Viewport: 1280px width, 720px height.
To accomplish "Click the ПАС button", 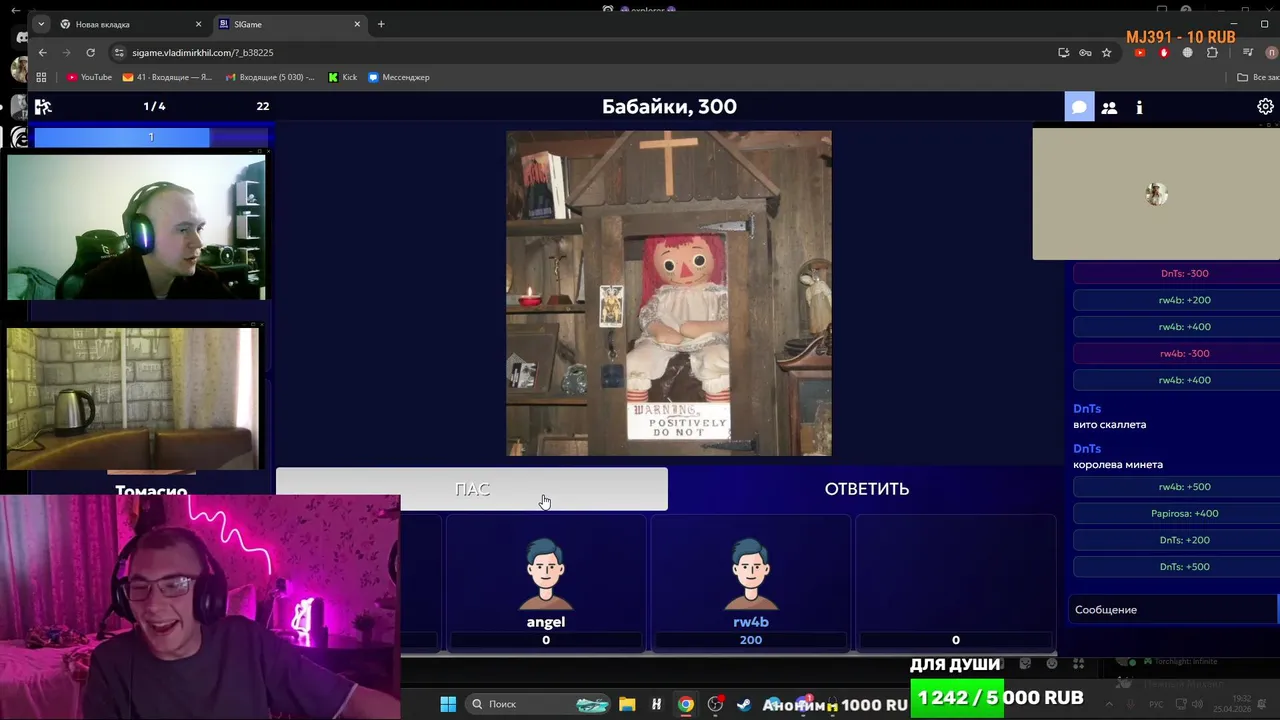I will (x=472, y=489).
